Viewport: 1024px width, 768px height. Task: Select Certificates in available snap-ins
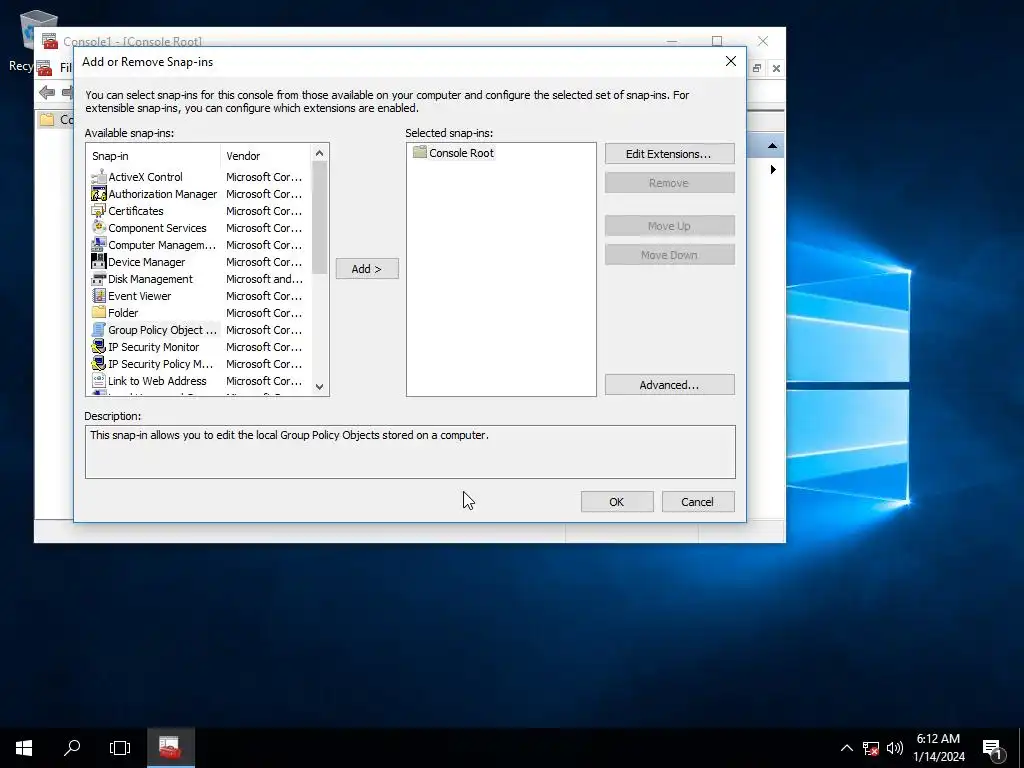[x=136, y=210]
